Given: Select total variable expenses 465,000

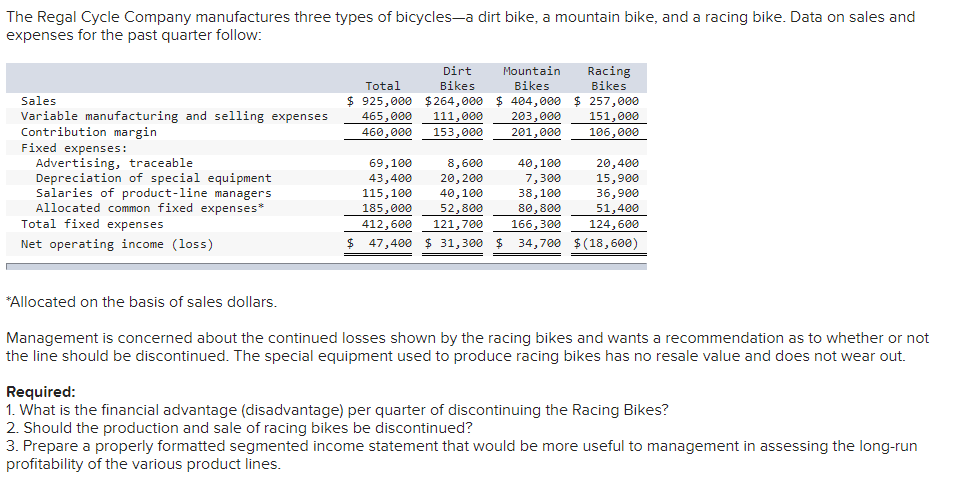Looking at the screenshot, I should 387,116.
